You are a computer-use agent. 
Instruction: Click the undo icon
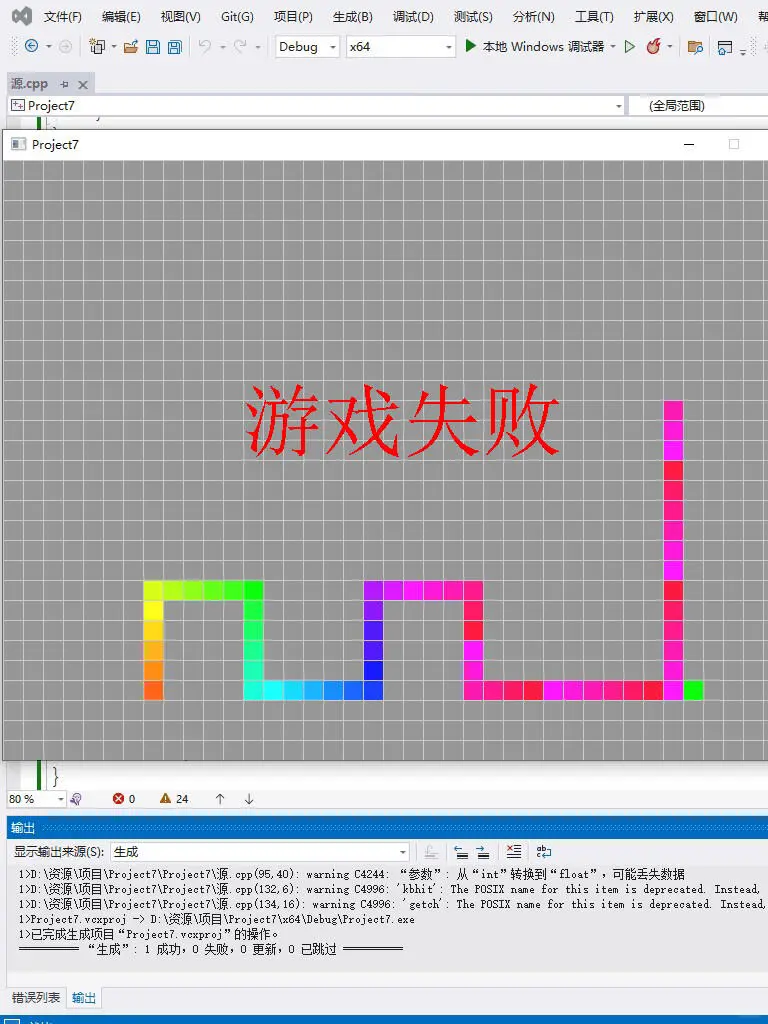pos(205,46)
